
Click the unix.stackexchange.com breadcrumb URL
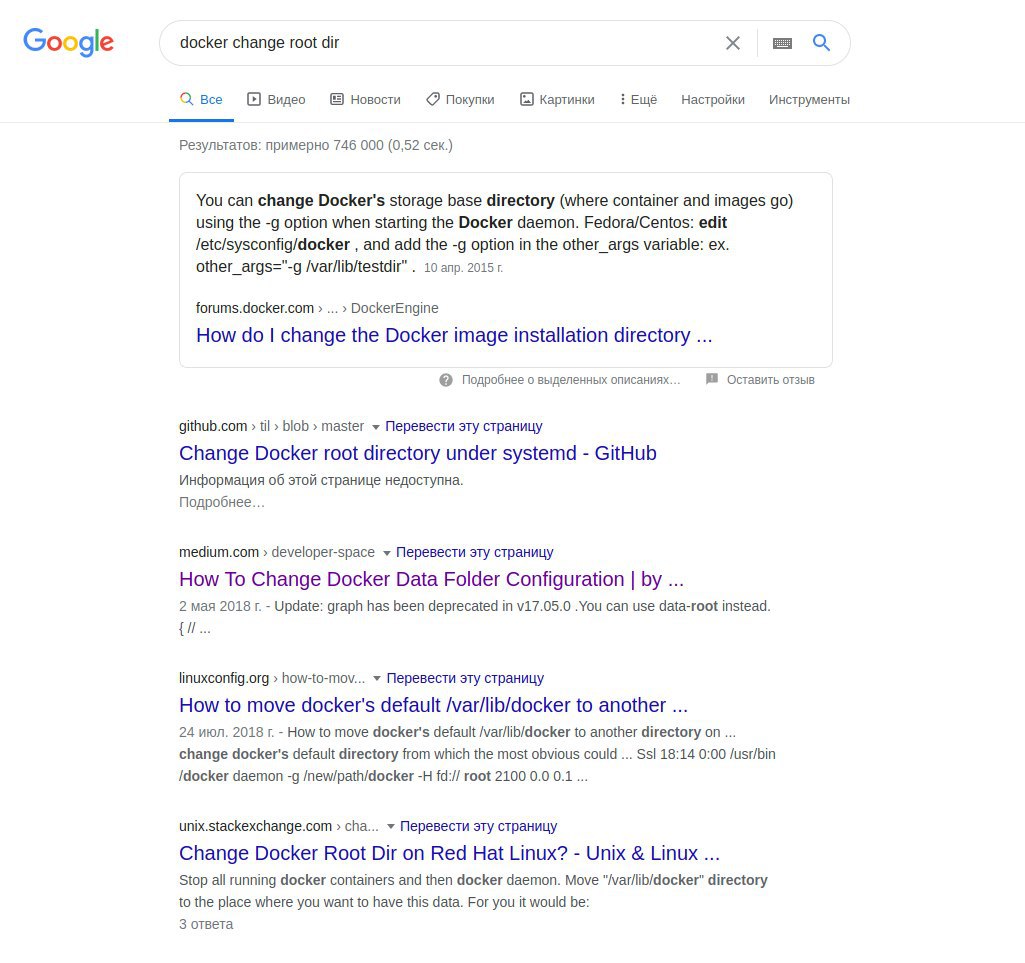[279, 826]
